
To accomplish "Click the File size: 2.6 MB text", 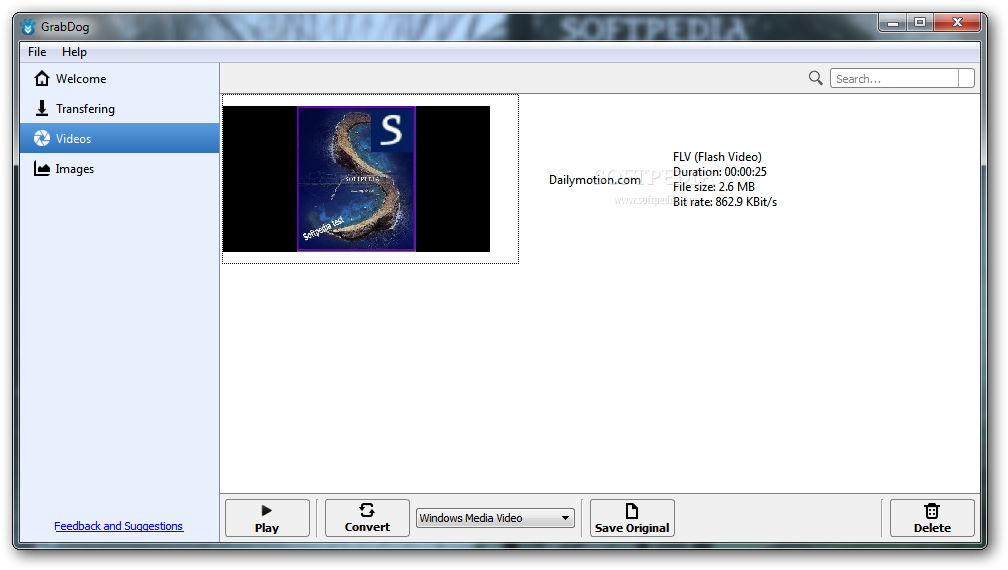I will pos(714,187).
